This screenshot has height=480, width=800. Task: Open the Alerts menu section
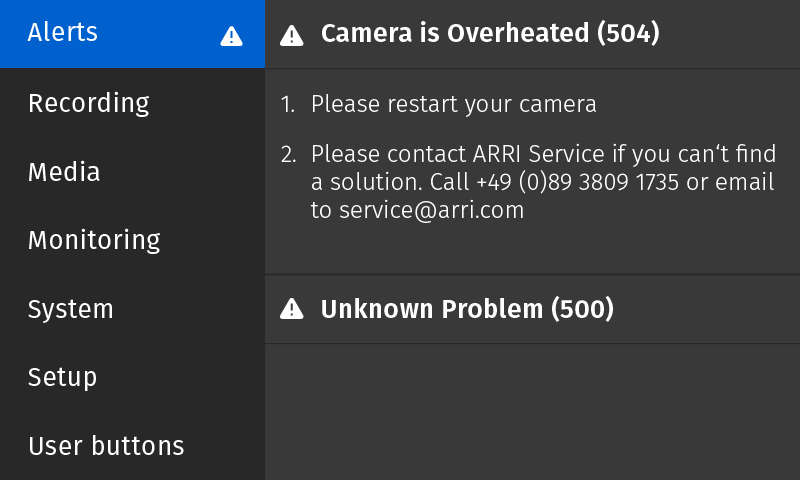(63, 32)
